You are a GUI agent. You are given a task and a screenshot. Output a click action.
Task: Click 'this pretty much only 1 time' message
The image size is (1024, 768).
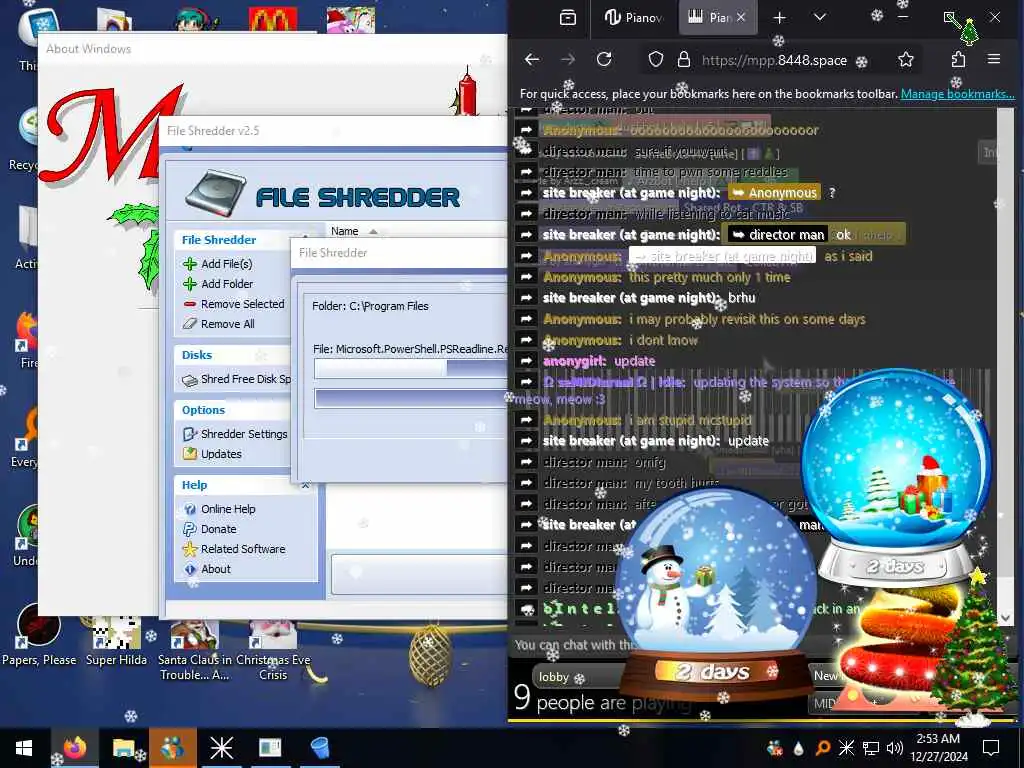point(709,278)
